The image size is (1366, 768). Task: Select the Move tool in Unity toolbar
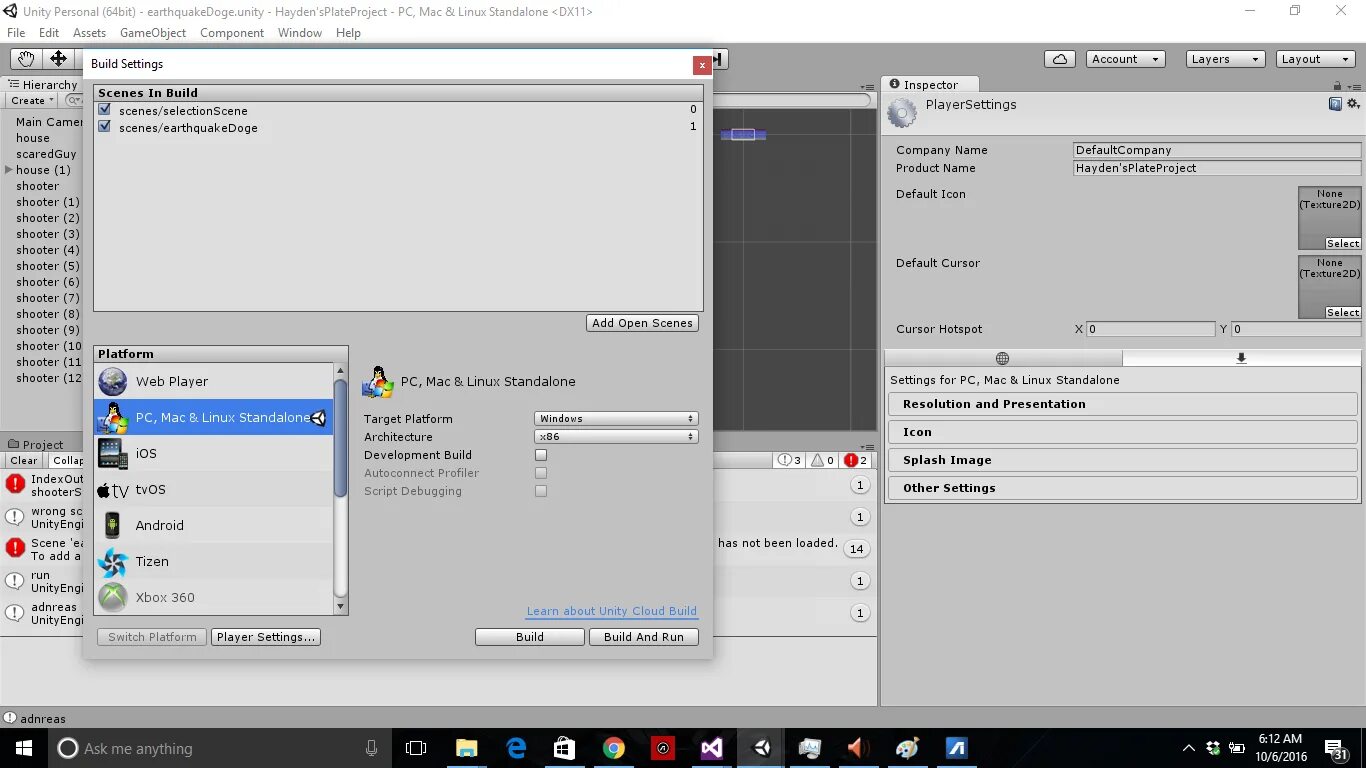58,59
